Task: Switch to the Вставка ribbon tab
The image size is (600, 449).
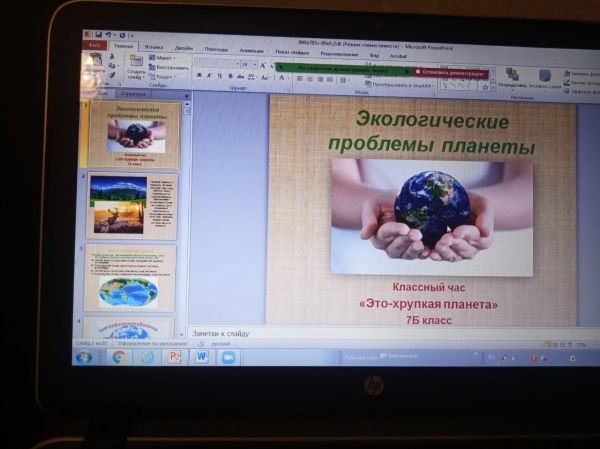Action: coord(153,47)
